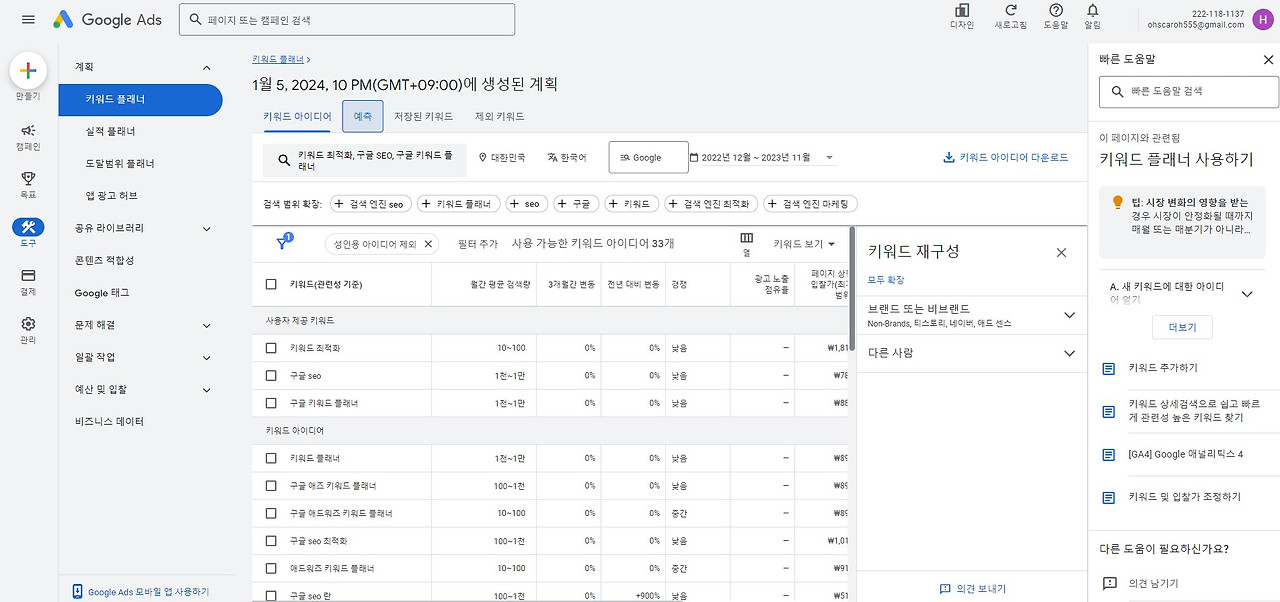Click the 키워드 플래너 breadcrumb link
This screenshot has width=1280, height=602.
click(x=279, y=60)
